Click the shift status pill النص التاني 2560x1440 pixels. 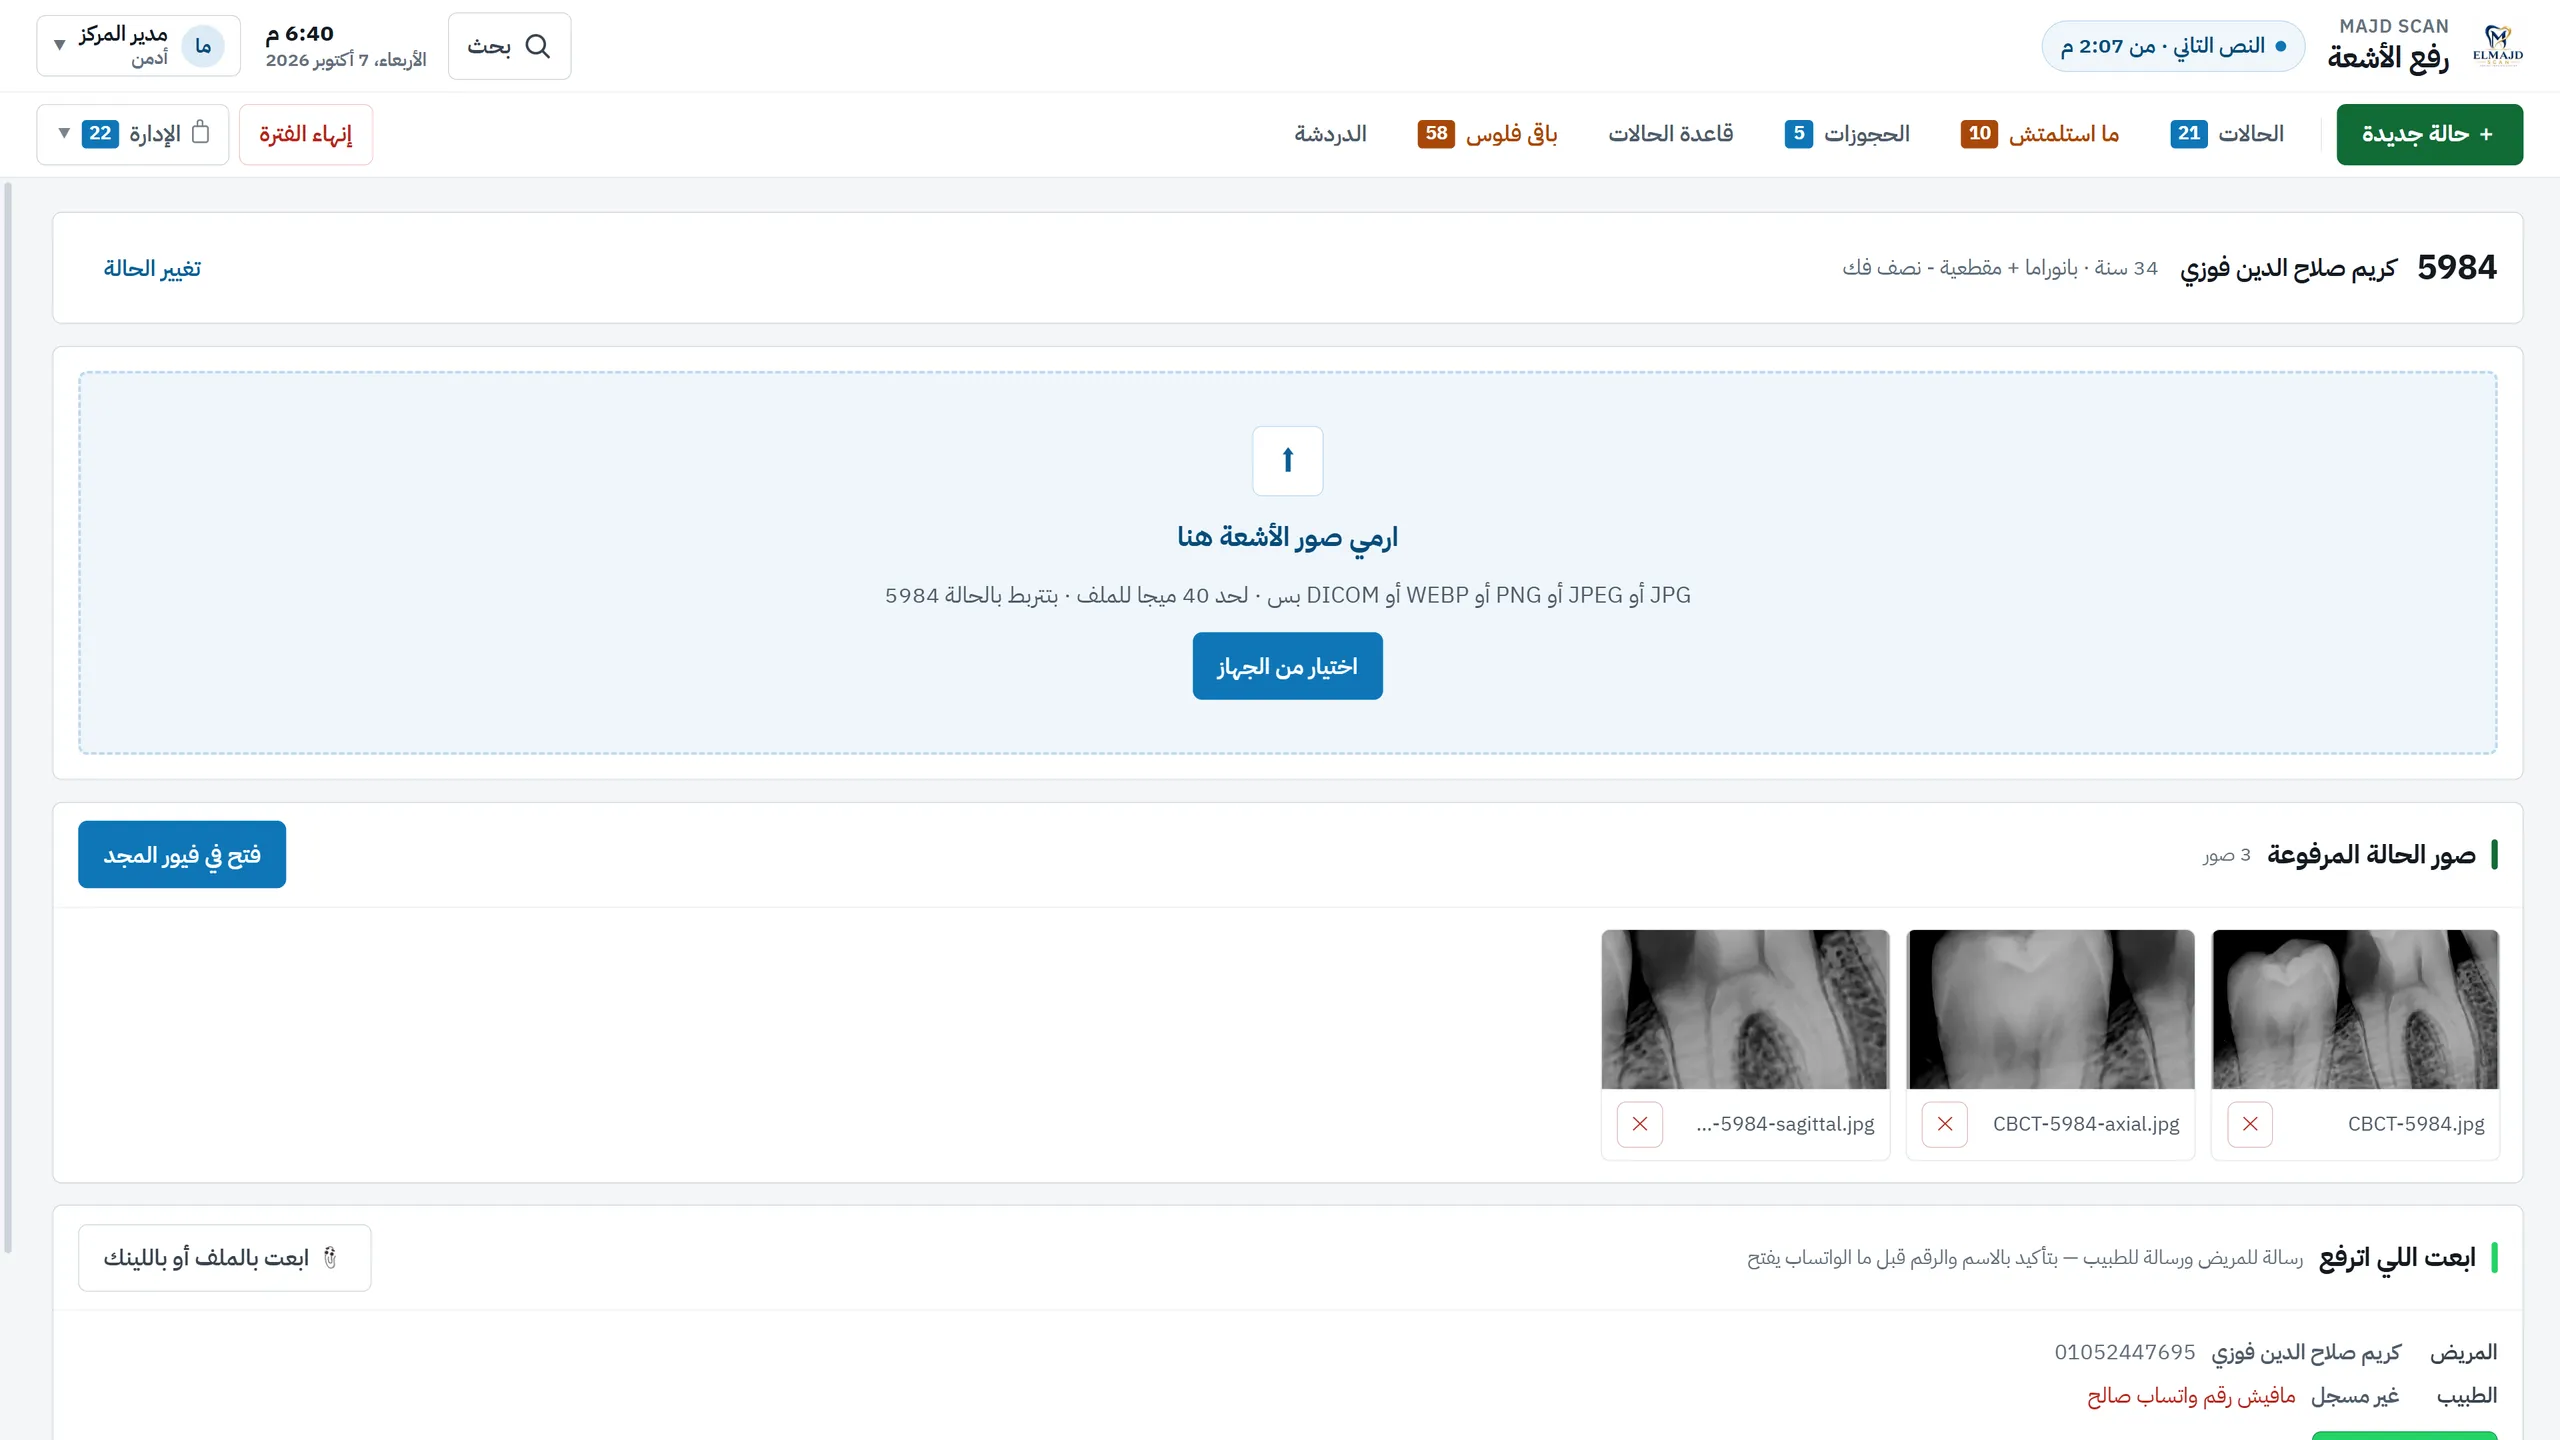click(x=2173, y=46)
